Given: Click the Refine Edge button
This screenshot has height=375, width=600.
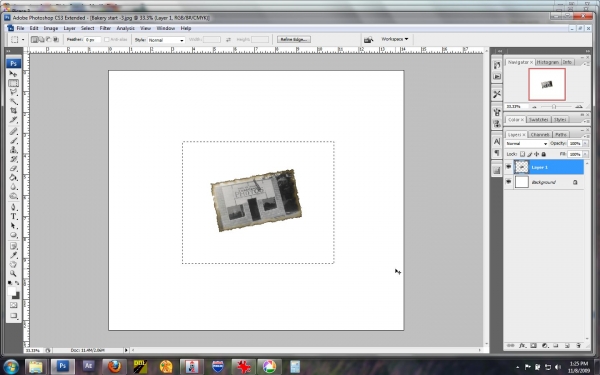Looking at the screenshot, I should click(294, 39).
